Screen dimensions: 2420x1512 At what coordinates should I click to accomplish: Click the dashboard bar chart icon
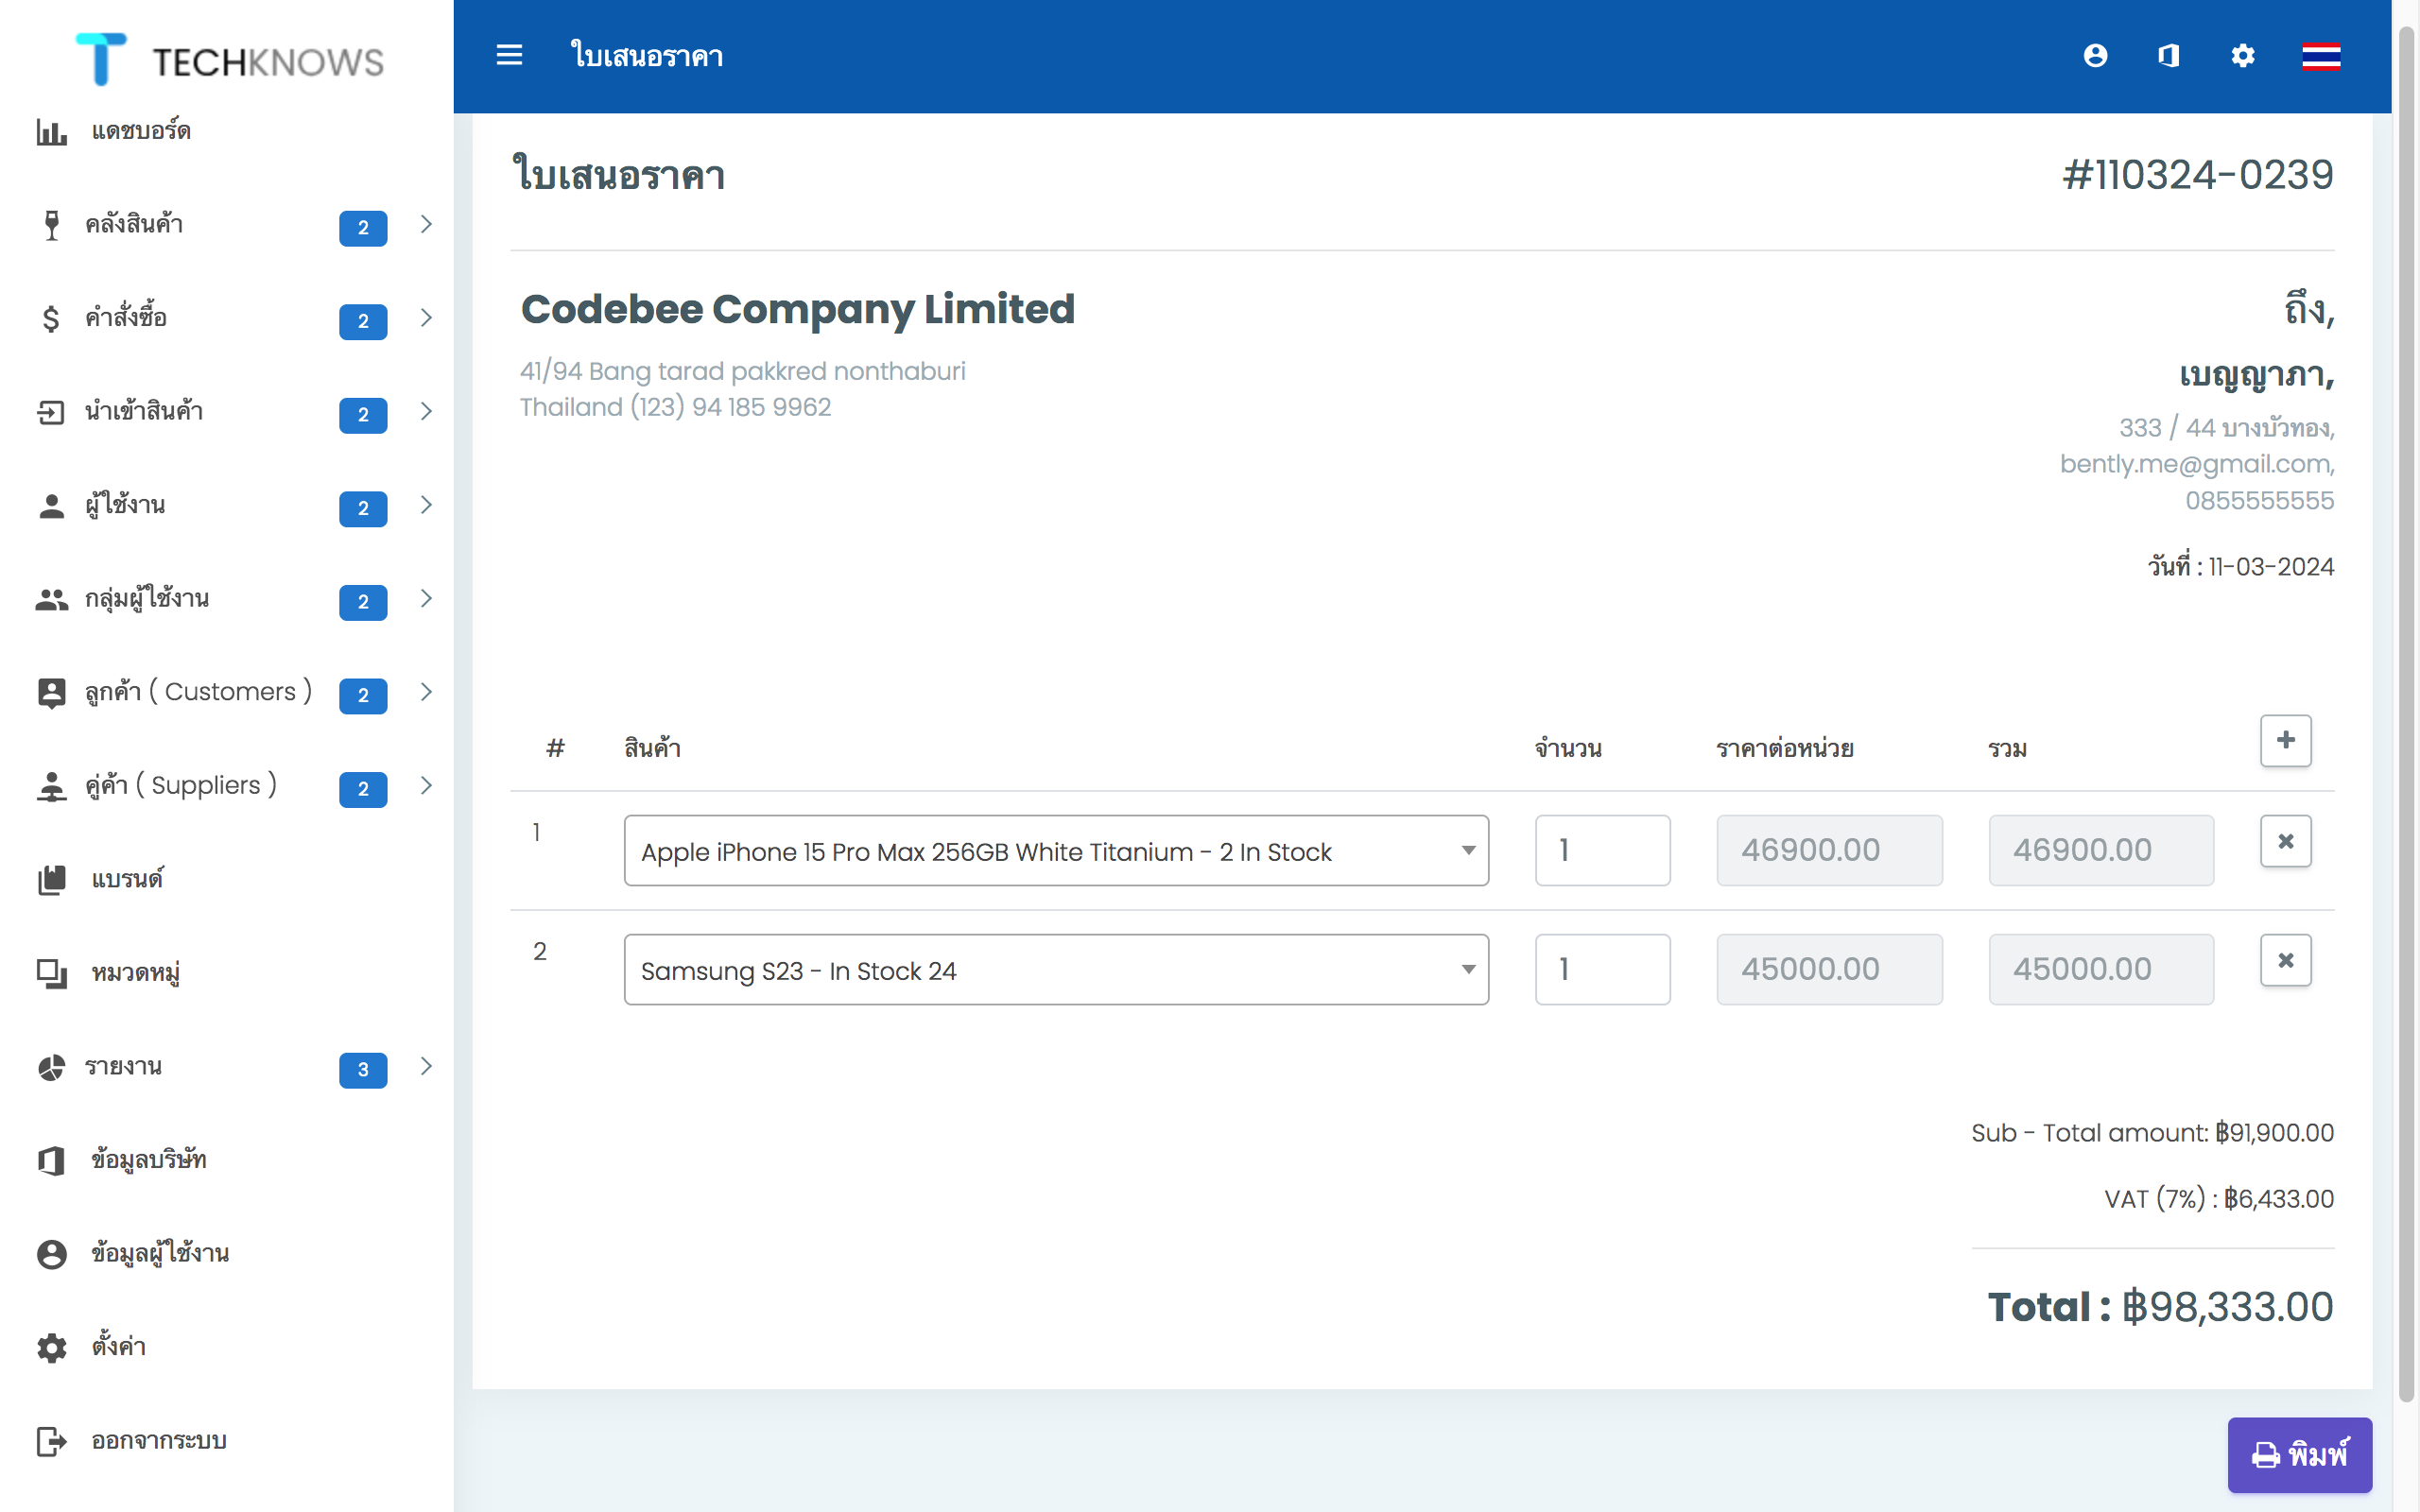click(x=51, y=131)
